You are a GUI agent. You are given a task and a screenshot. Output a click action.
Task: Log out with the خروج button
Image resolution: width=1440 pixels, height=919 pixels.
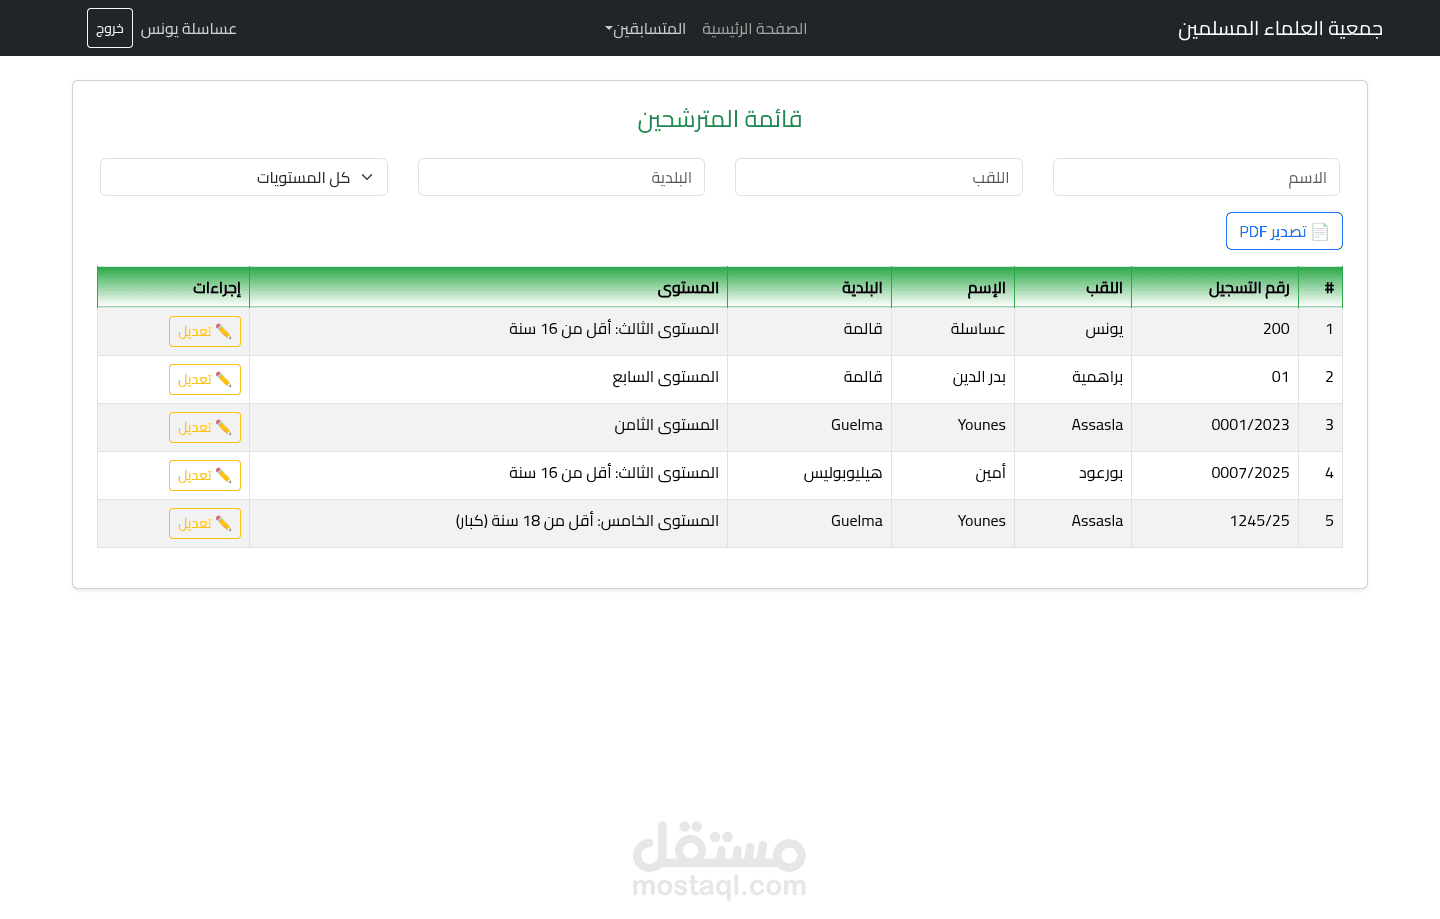[110, 28]
